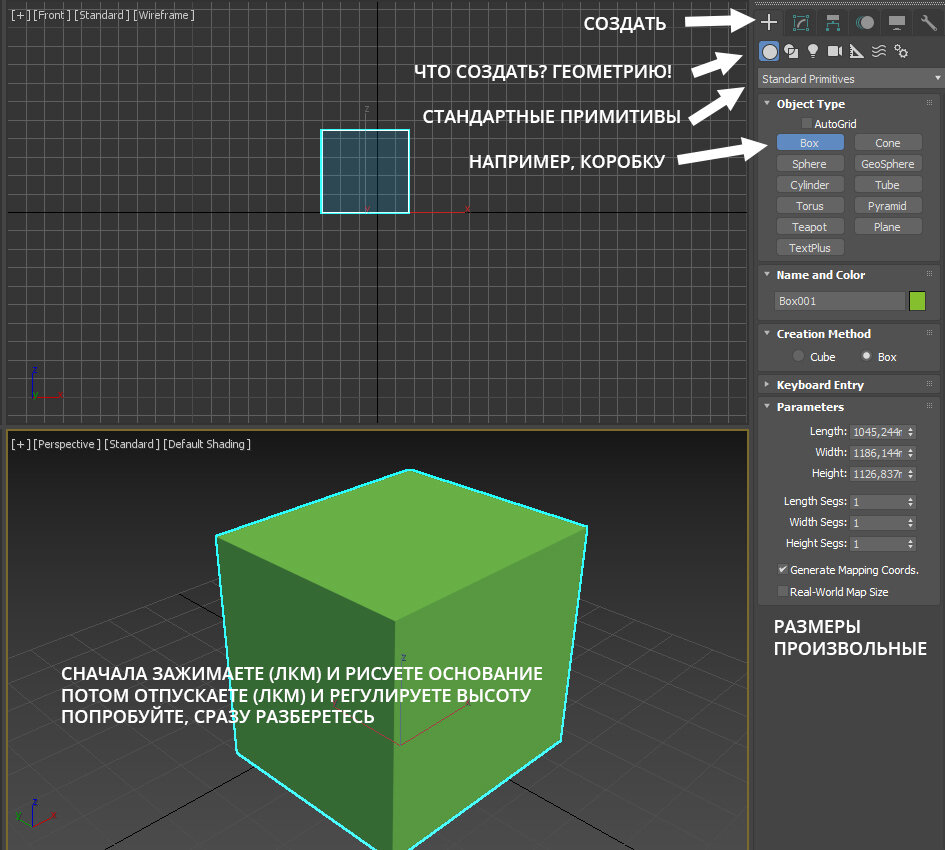Click the Length Segs spinner arrows
This screenshot has height=850, width=945.
click(x=911, y=502)
